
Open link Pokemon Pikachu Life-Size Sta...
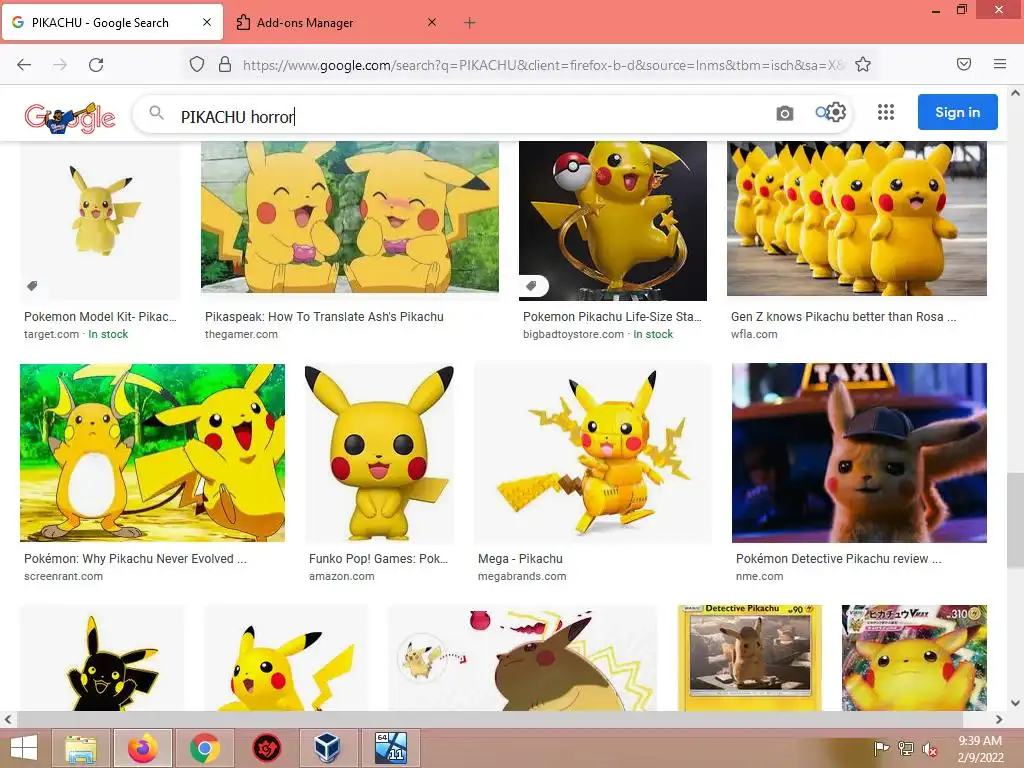(x=612, y=317)
